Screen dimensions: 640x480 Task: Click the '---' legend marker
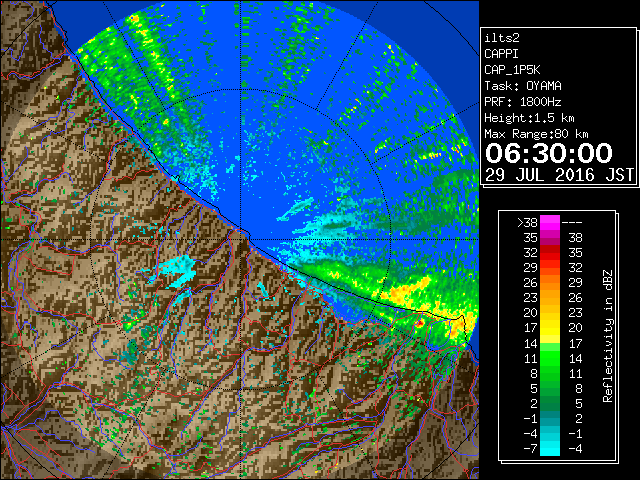click(x=572, y=222)
